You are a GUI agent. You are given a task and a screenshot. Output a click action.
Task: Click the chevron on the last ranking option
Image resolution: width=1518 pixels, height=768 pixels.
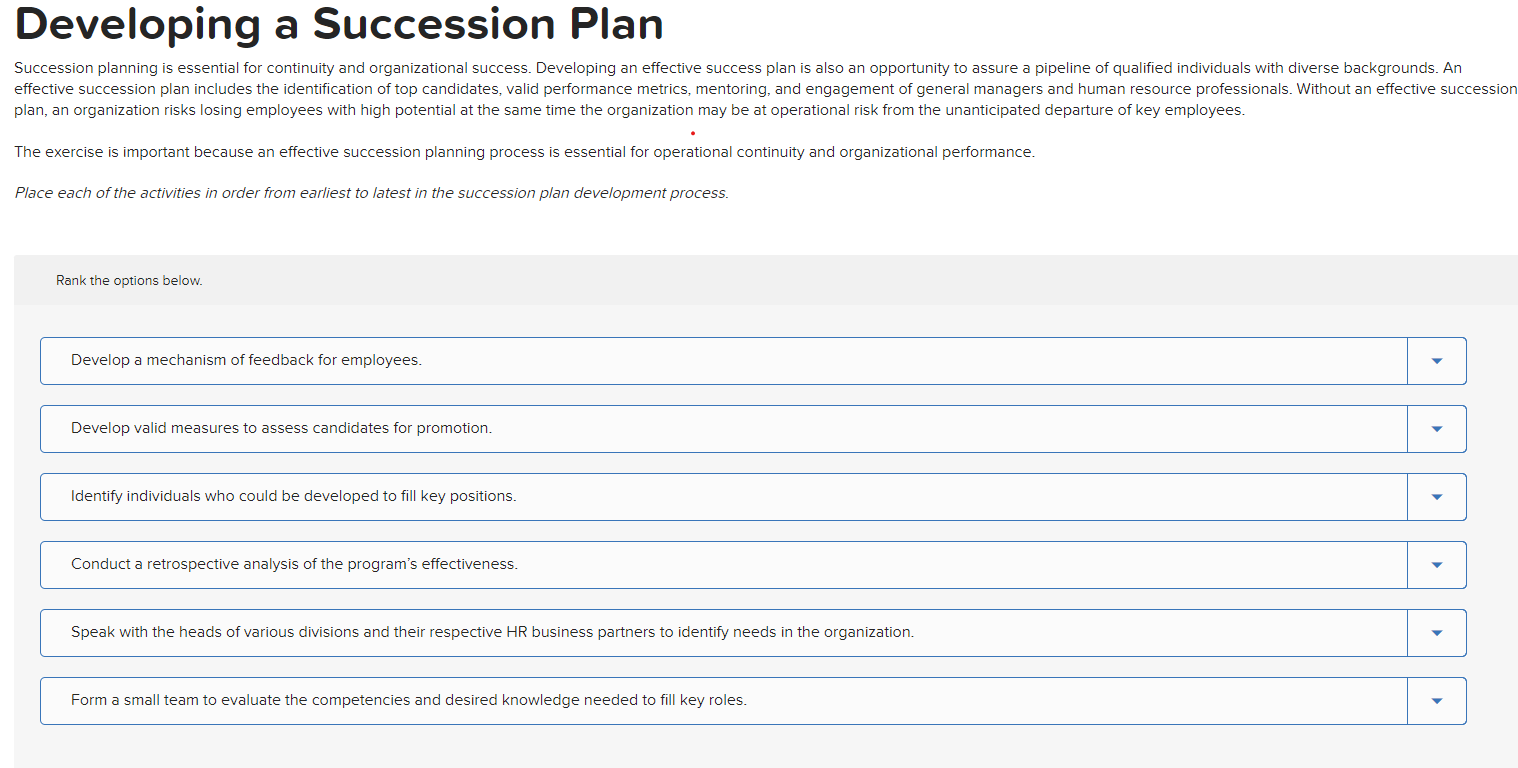pyautogui.click(x=1437, y=700)
